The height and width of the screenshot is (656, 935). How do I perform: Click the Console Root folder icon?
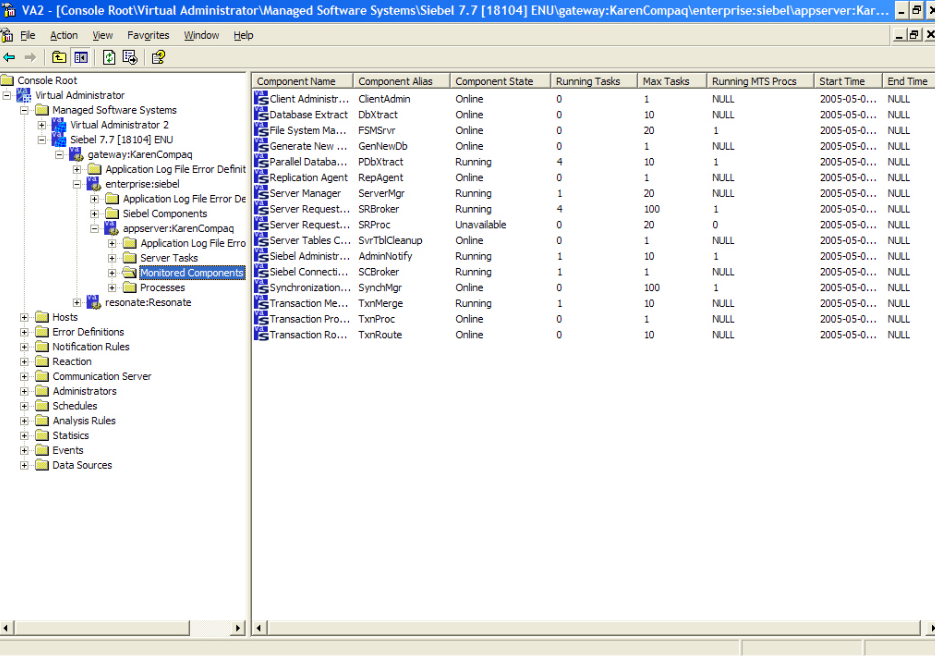(x=7, y=81)
